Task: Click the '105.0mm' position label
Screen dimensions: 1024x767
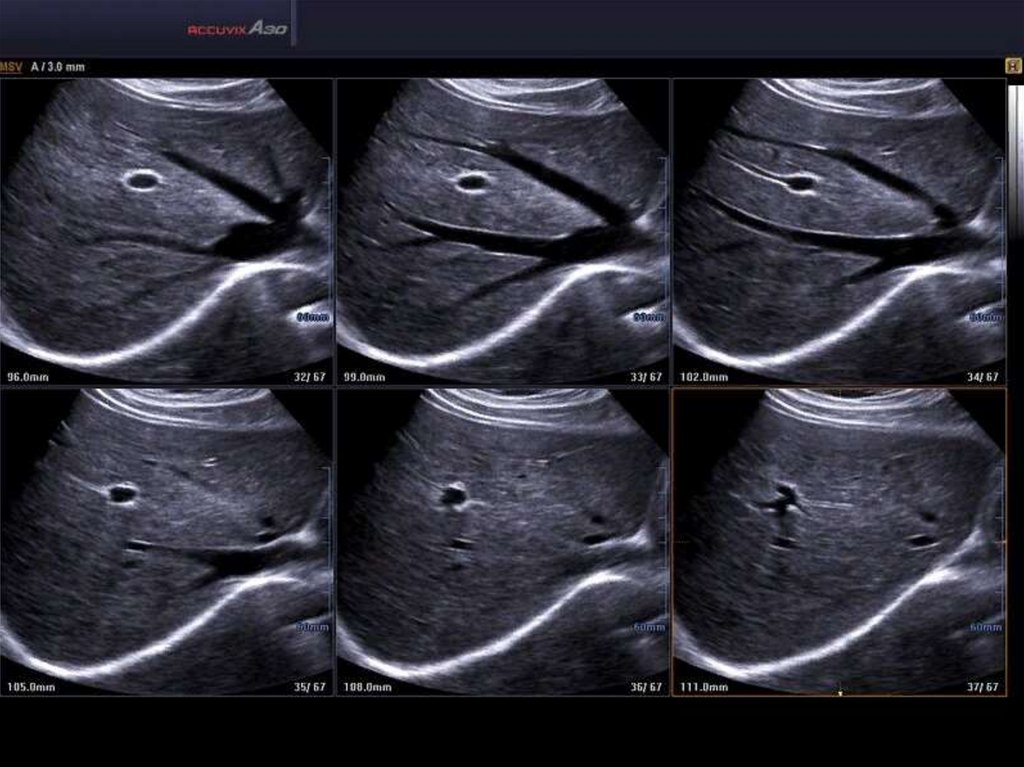Action: pyautogui.click(x=31, y=687)
